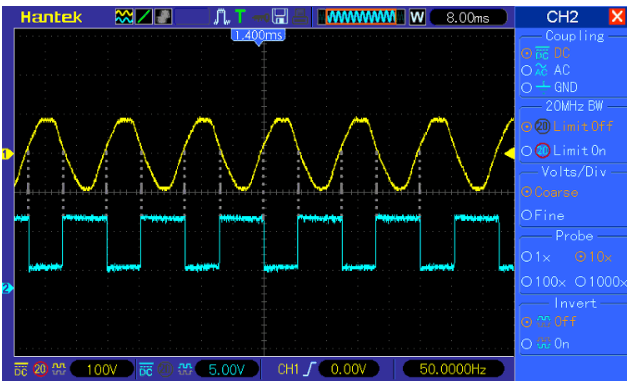This screenshot has height=387, width=631.
Task: Click the yellow waveform display icon
Action: [x=124, y=17]
